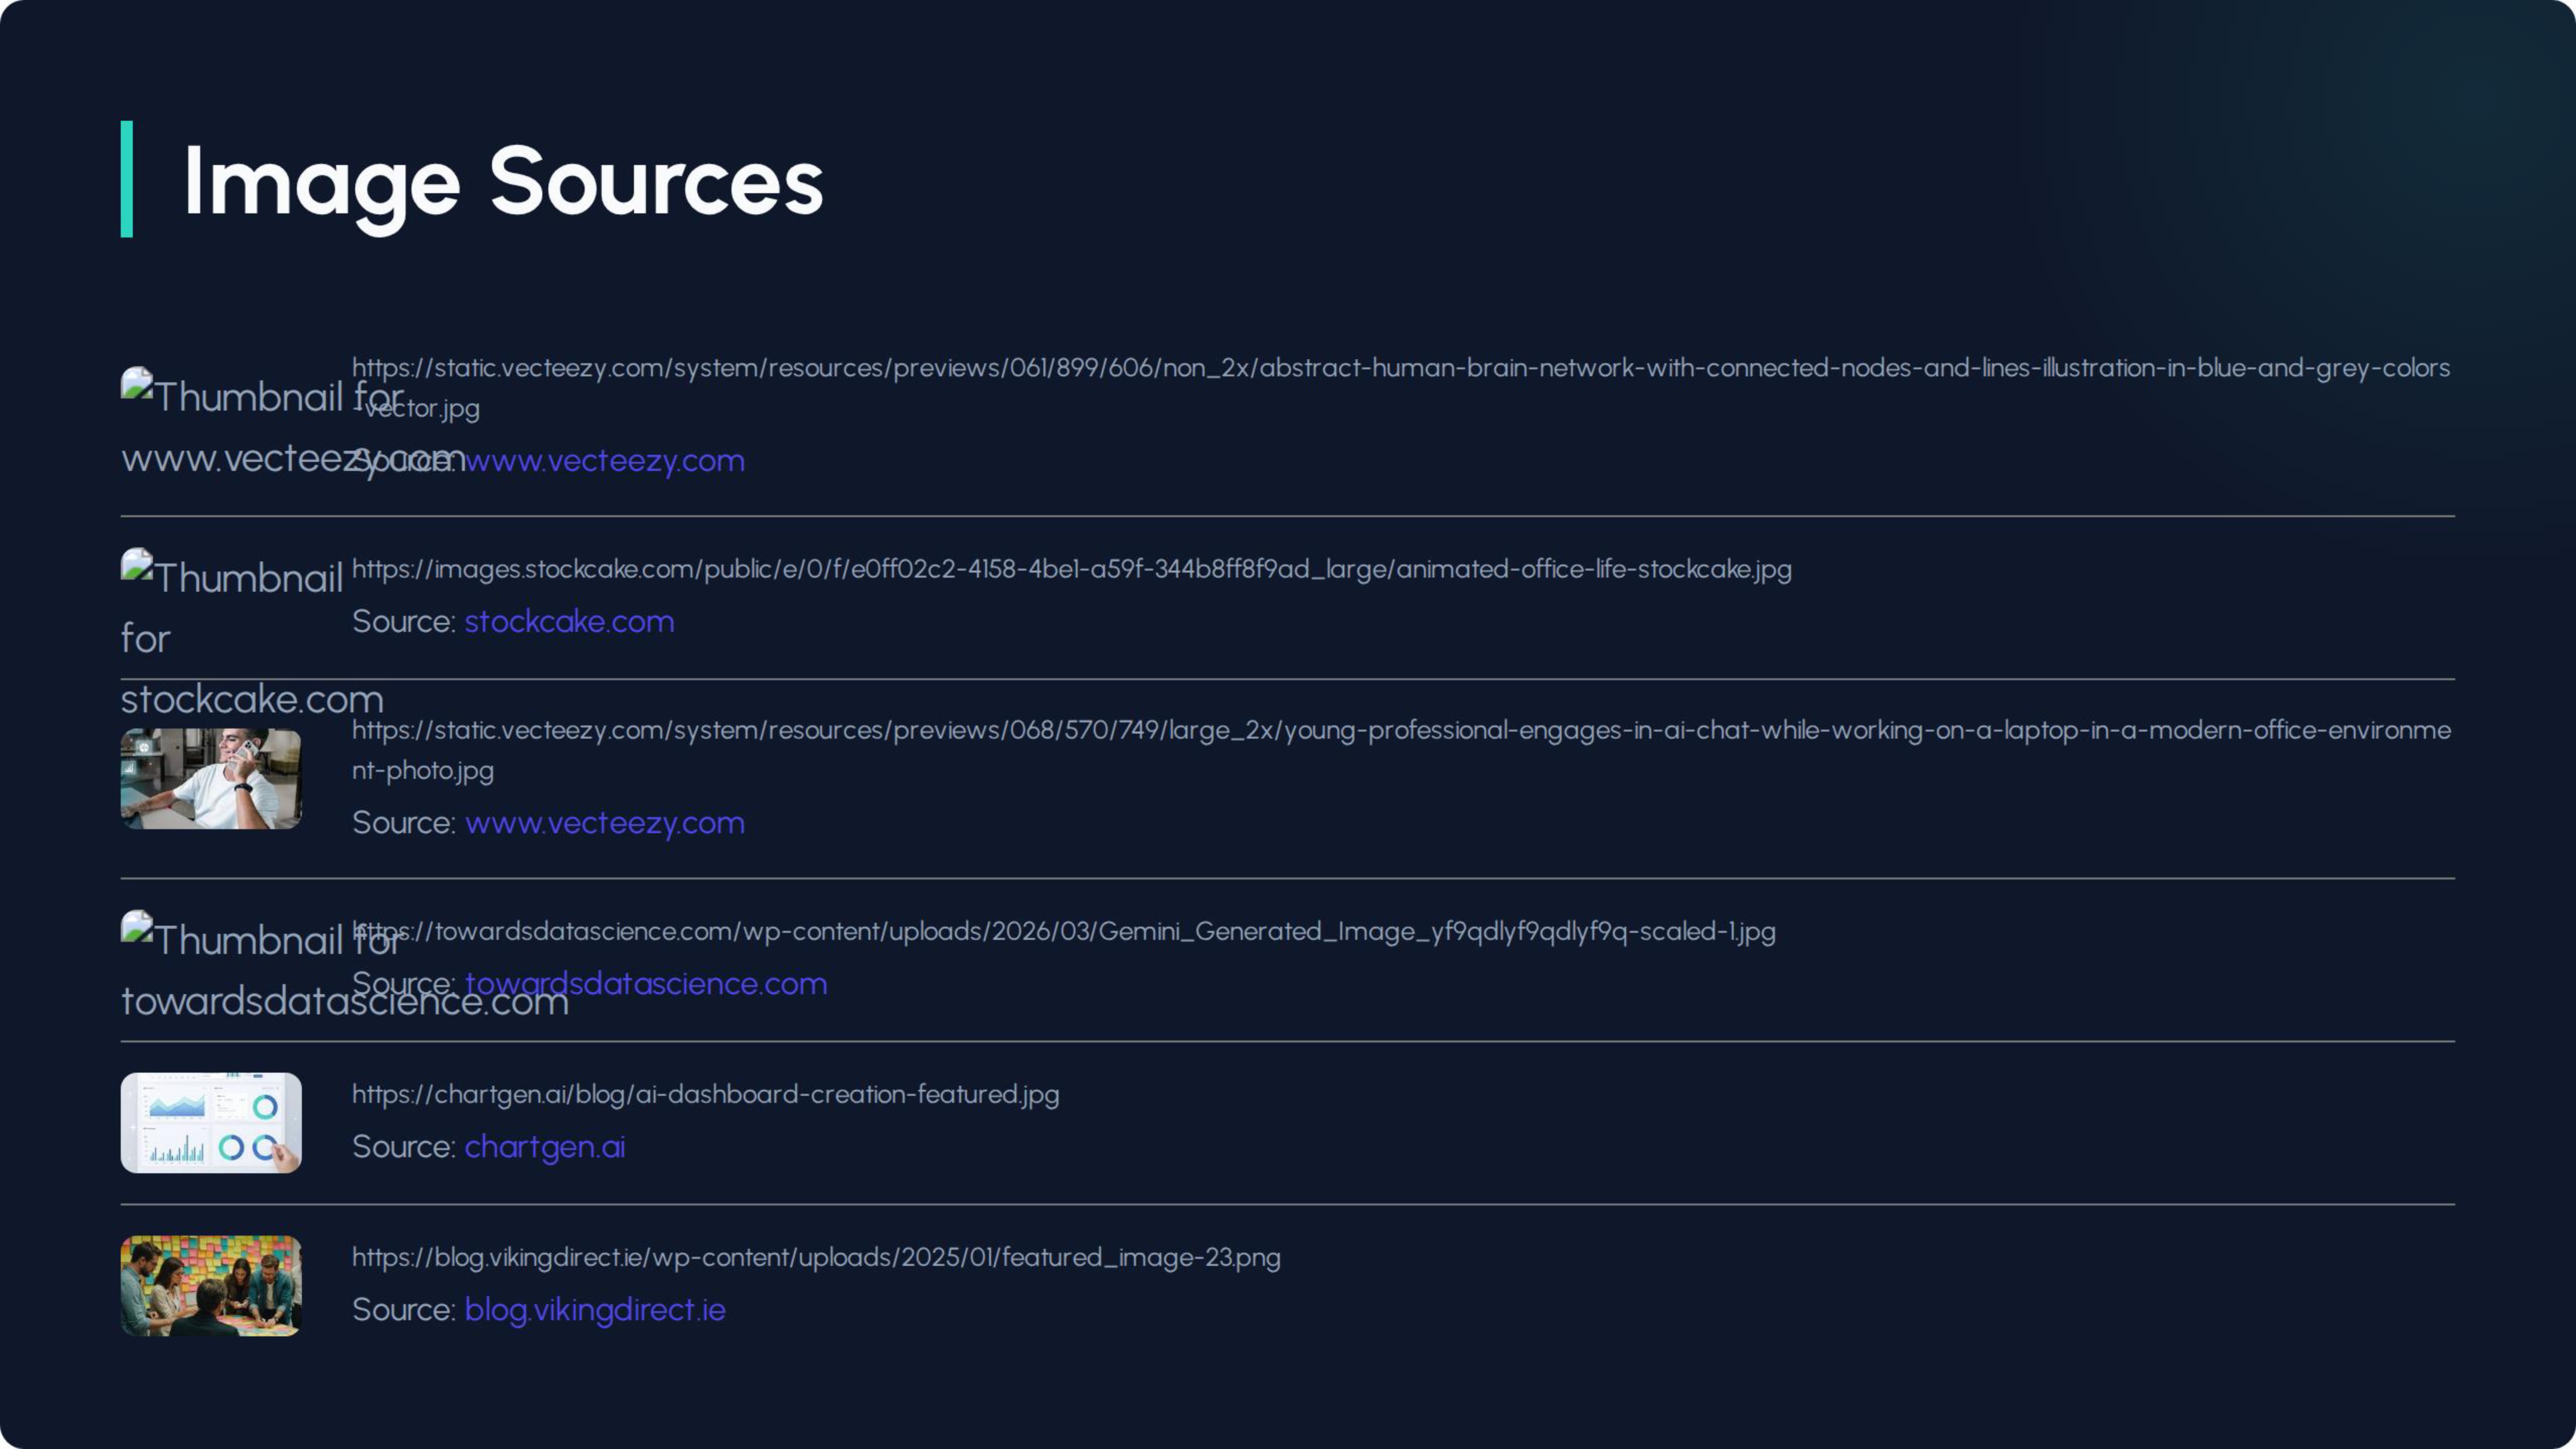Click the thumbnail of the man on the phone at a laptop
Image resolution: width=2576 pixels, height=1449 pixels.
point(211,778)
